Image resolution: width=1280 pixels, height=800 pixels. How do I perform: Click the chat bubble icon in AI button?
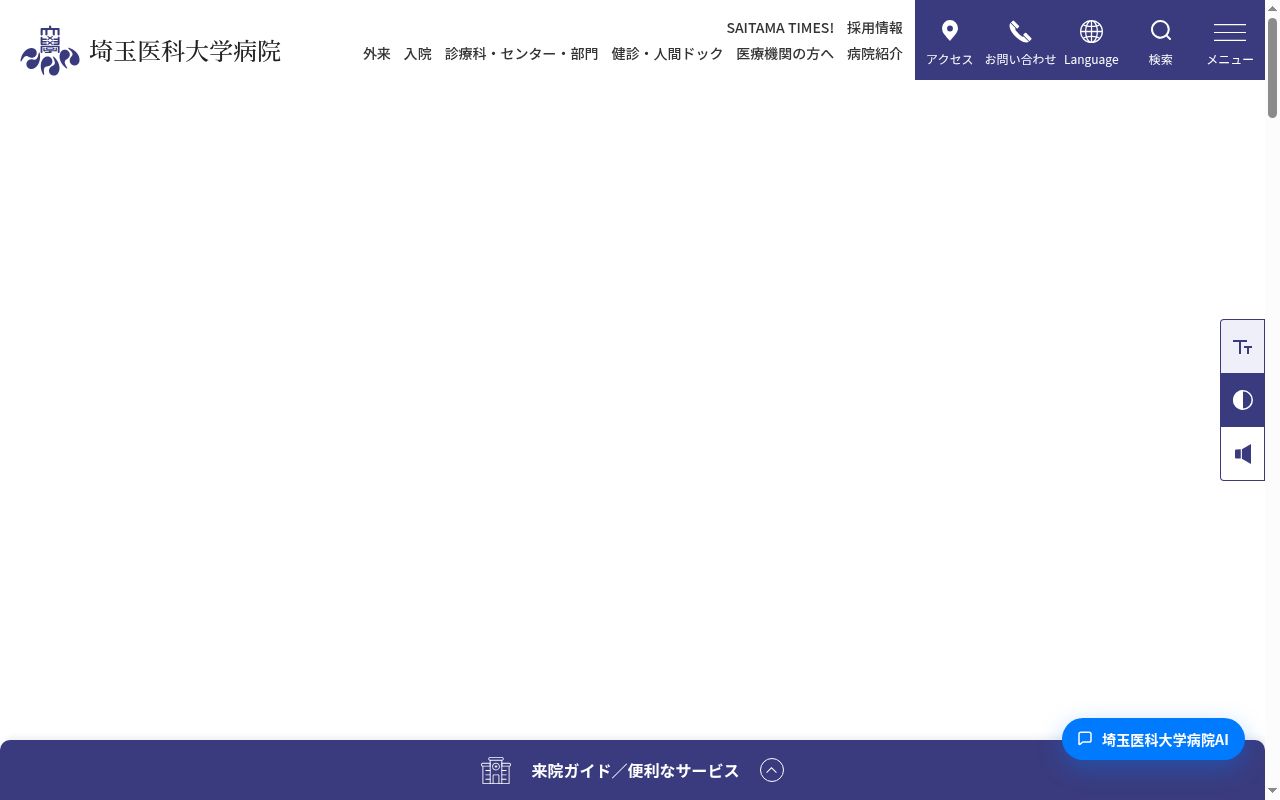(x=1085, y=739)
